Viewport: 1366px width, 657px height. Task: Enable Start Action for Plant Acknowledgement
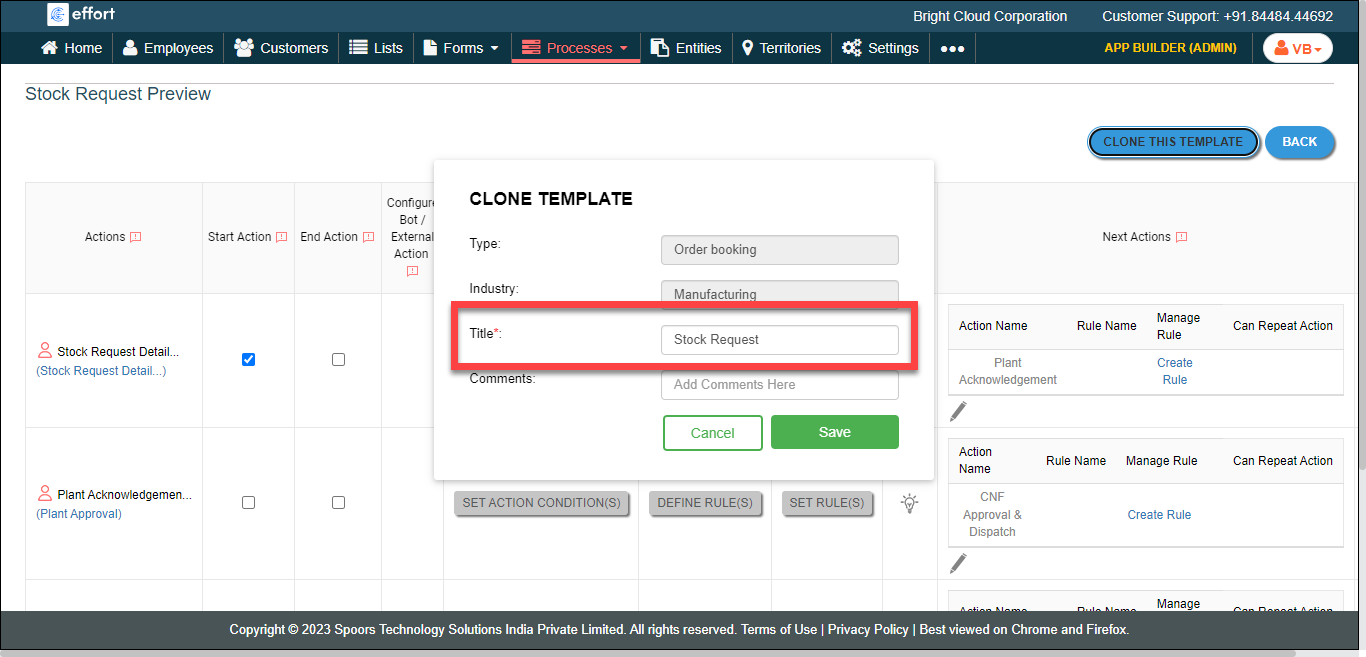[x=248, y=503]
